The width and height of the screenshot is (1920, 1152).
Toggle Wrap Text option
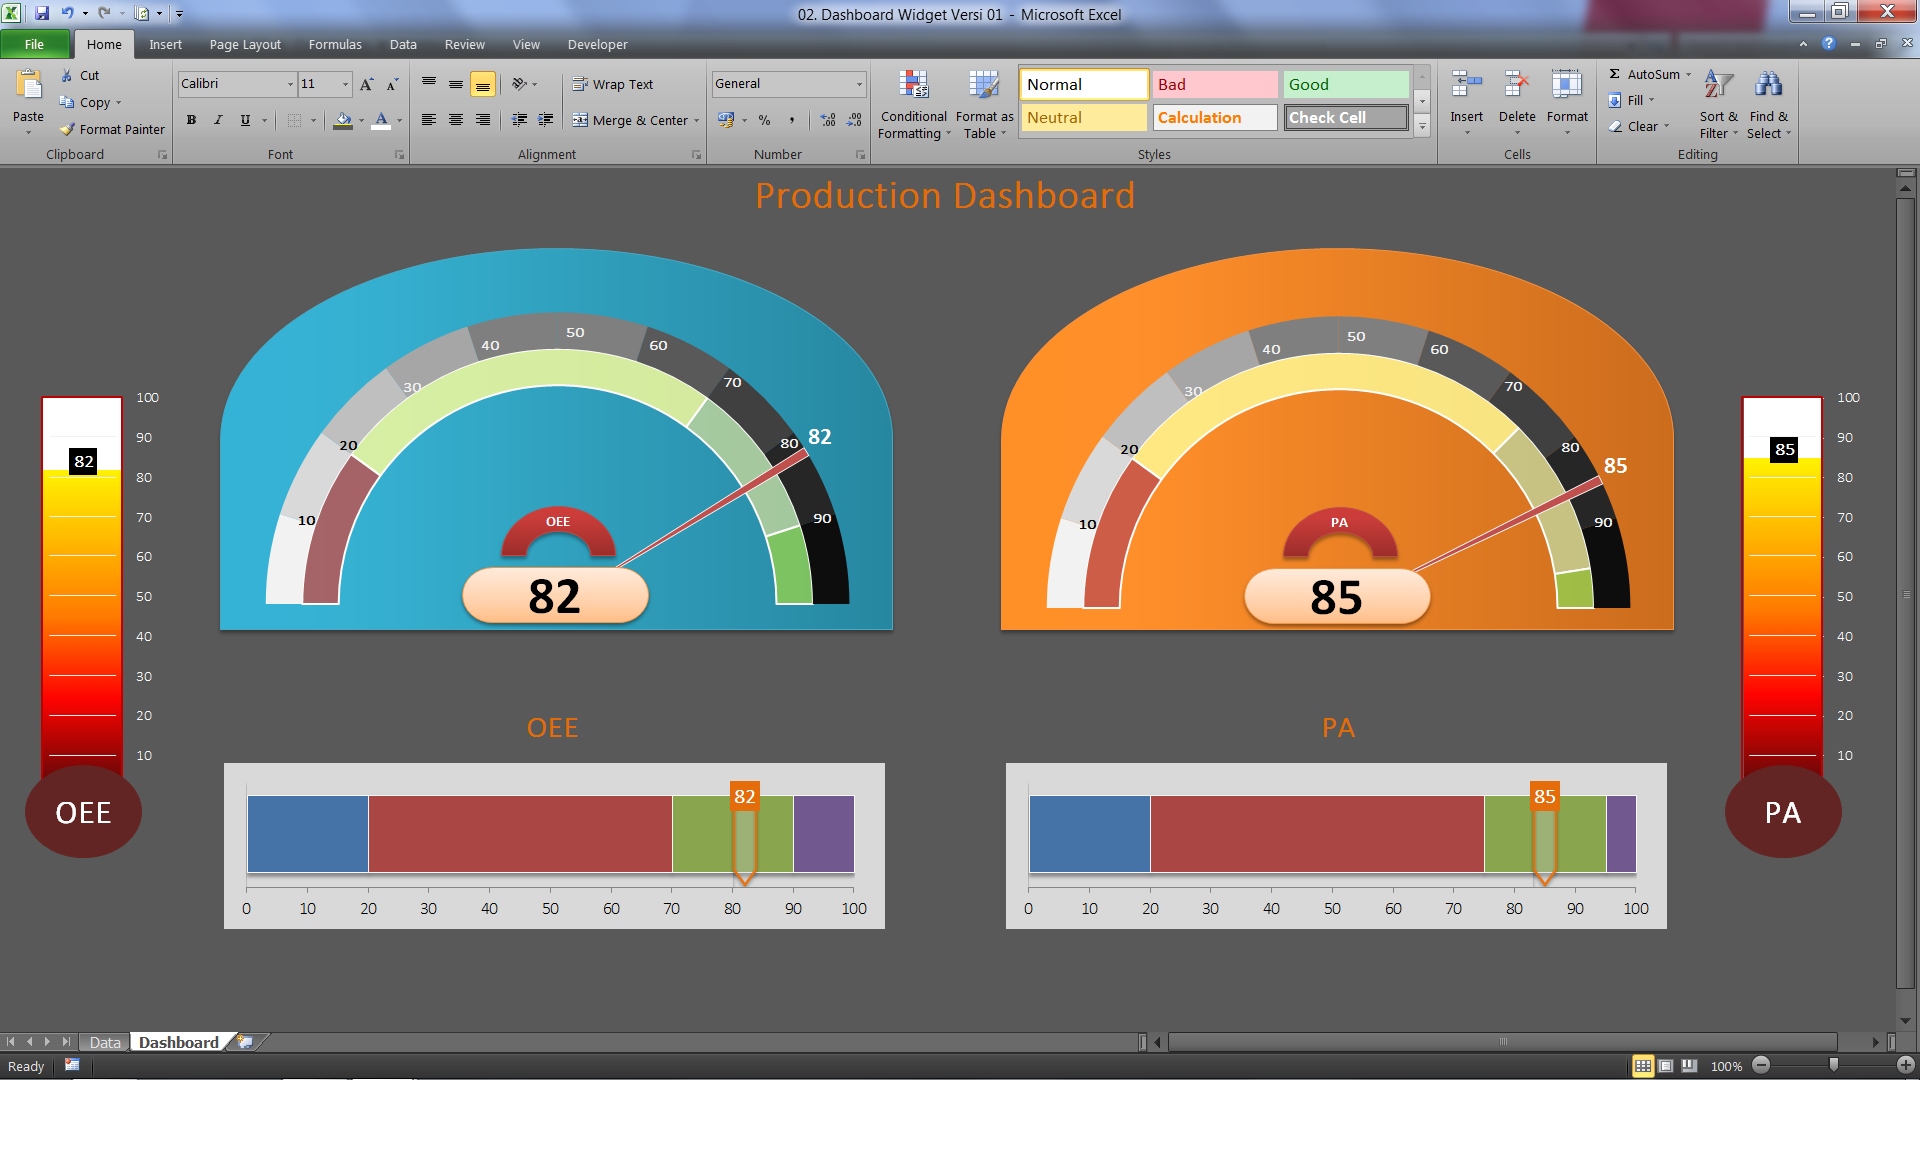click(613, 84)
